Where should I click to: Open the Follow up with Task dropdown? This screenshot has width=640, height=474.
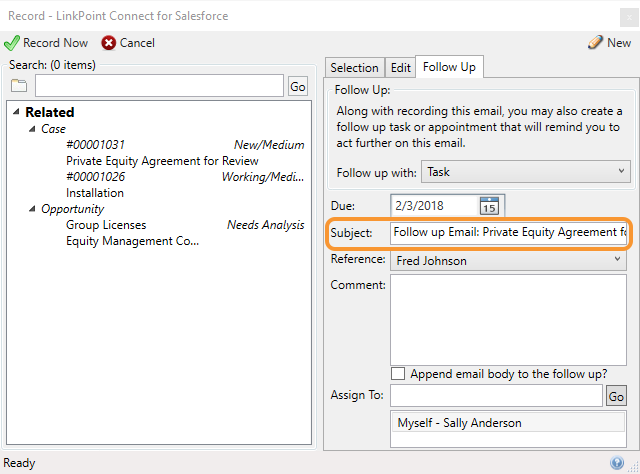[x=525, y=172]
